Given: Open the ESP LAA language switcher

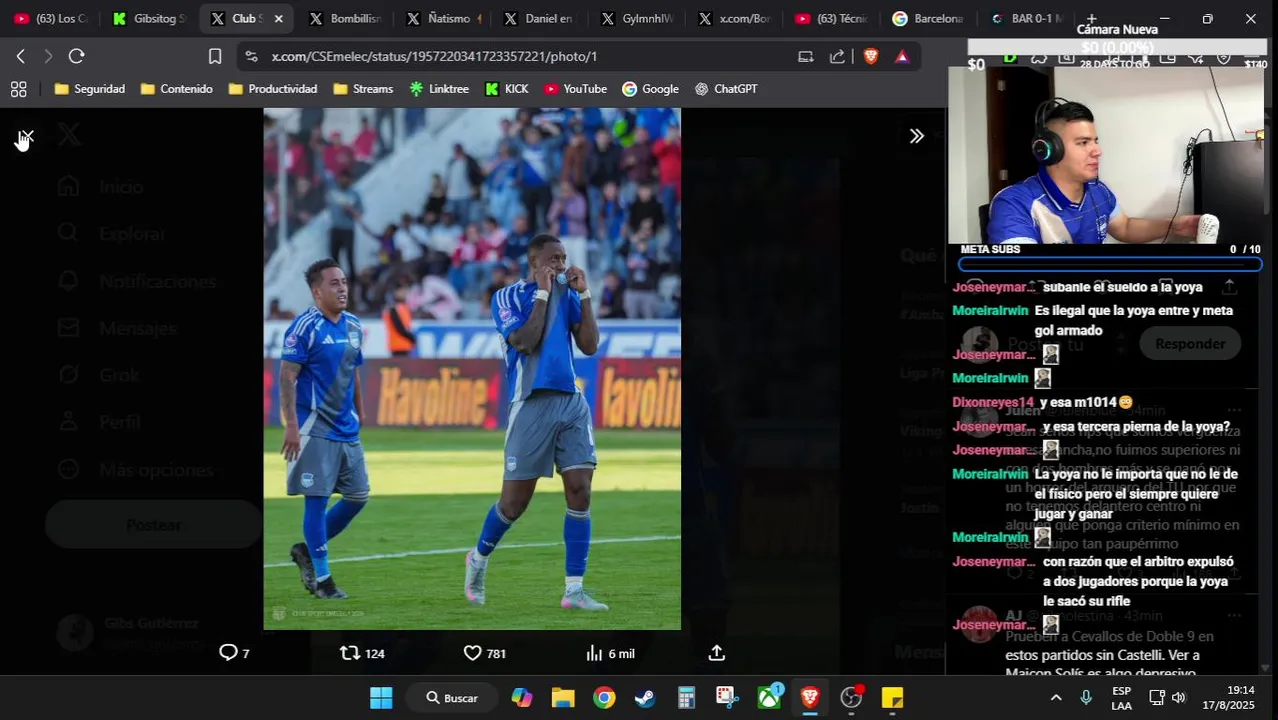Looking at the screenshot, I should [1122, 697].
